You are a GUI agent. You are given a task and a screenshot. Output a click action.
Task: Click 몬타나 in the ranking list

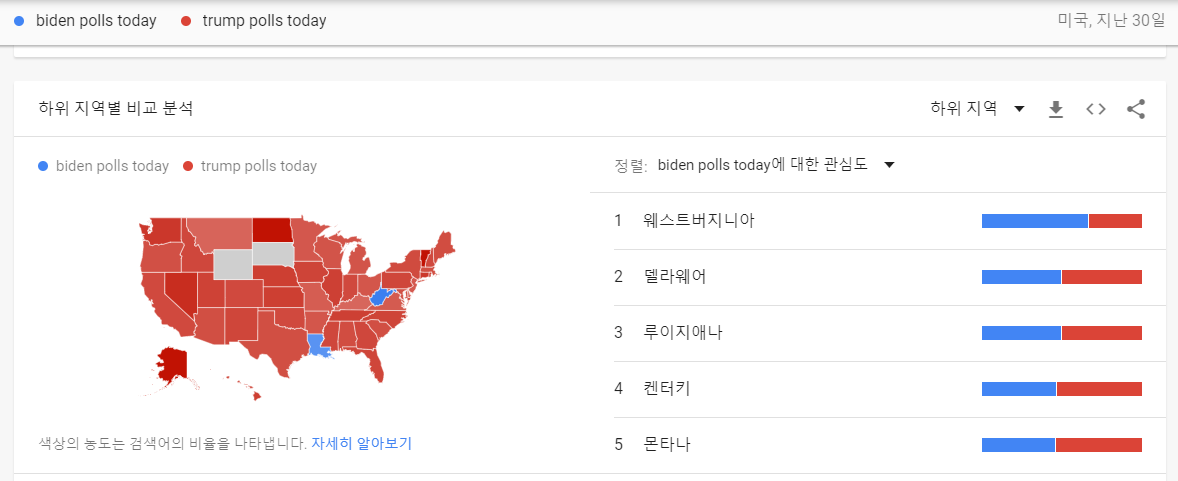pos(667,445)
